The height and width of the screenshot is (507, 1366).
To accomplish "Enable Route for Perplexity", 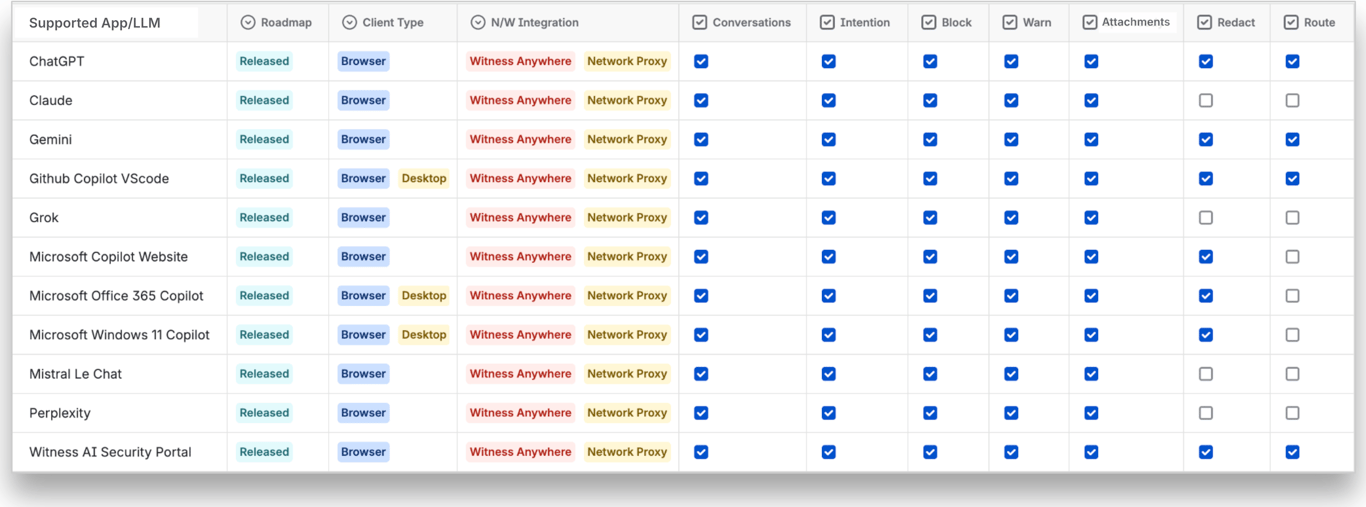I will [x=1293, y=413].
